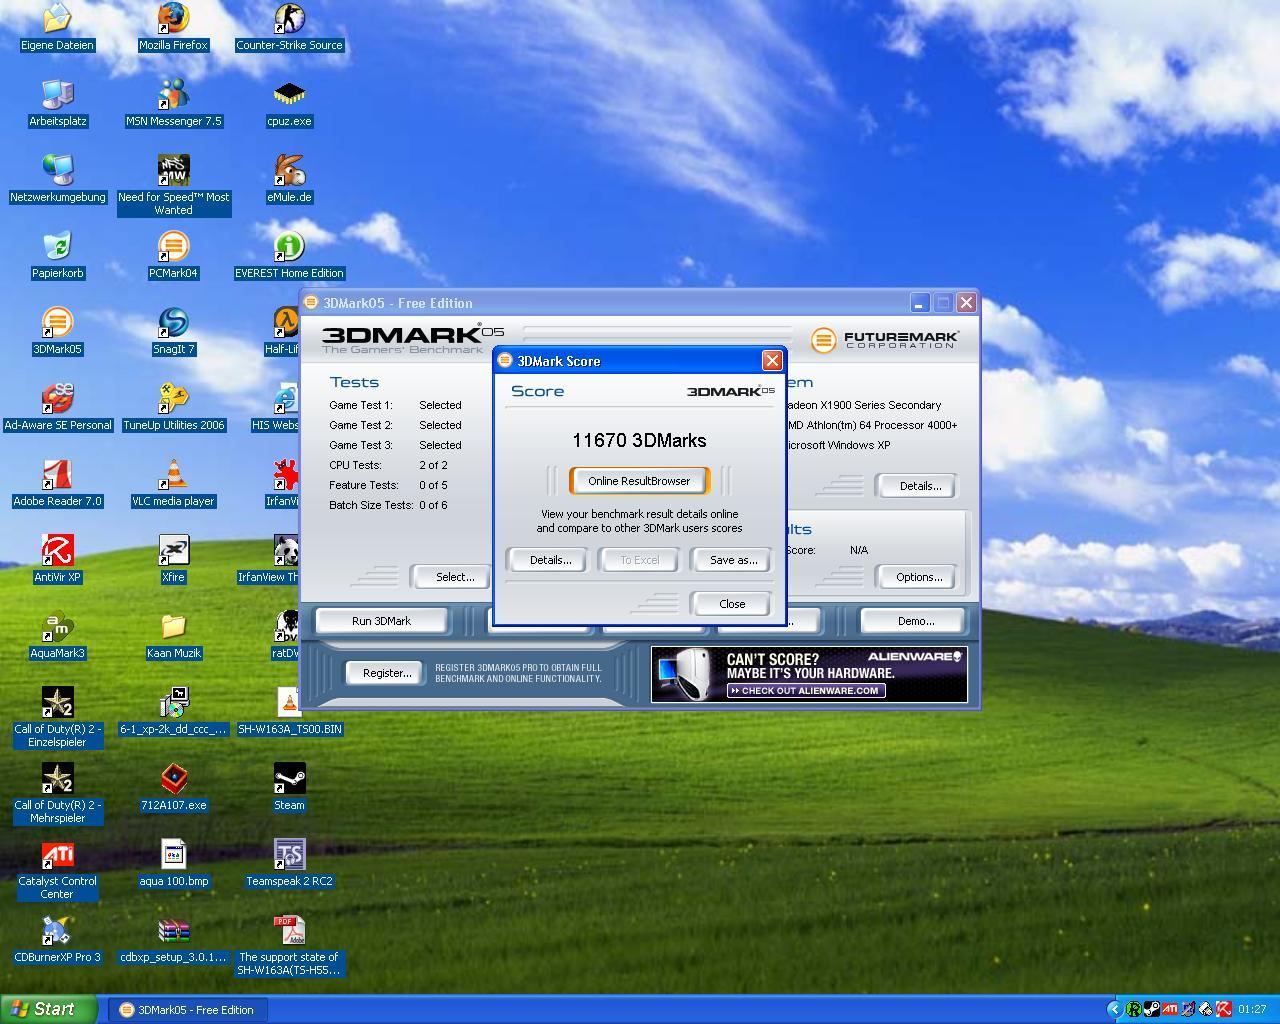The image size is (1280, 1024).
Task: Select Call of Duty 2 Mehrspieler icon
Action: [x=57, y=778]
